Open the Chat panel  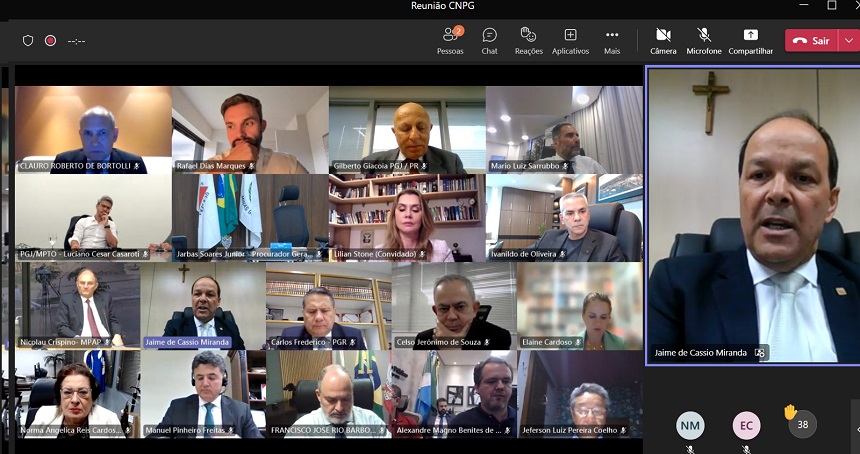(x=489, y=40)
